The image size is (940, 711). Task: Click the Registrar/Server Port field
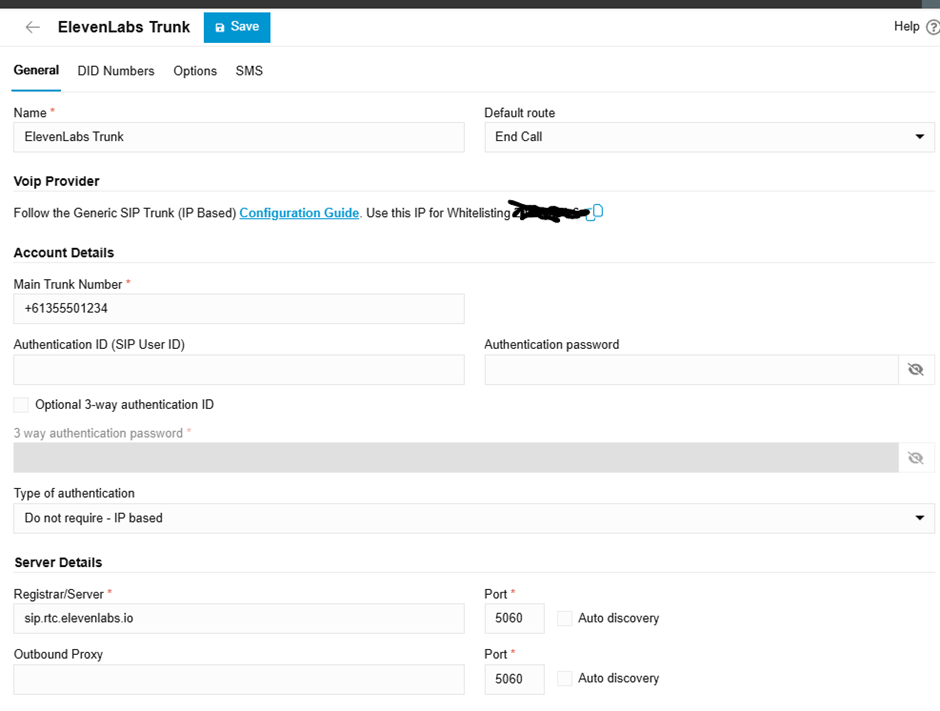[514, 618]
